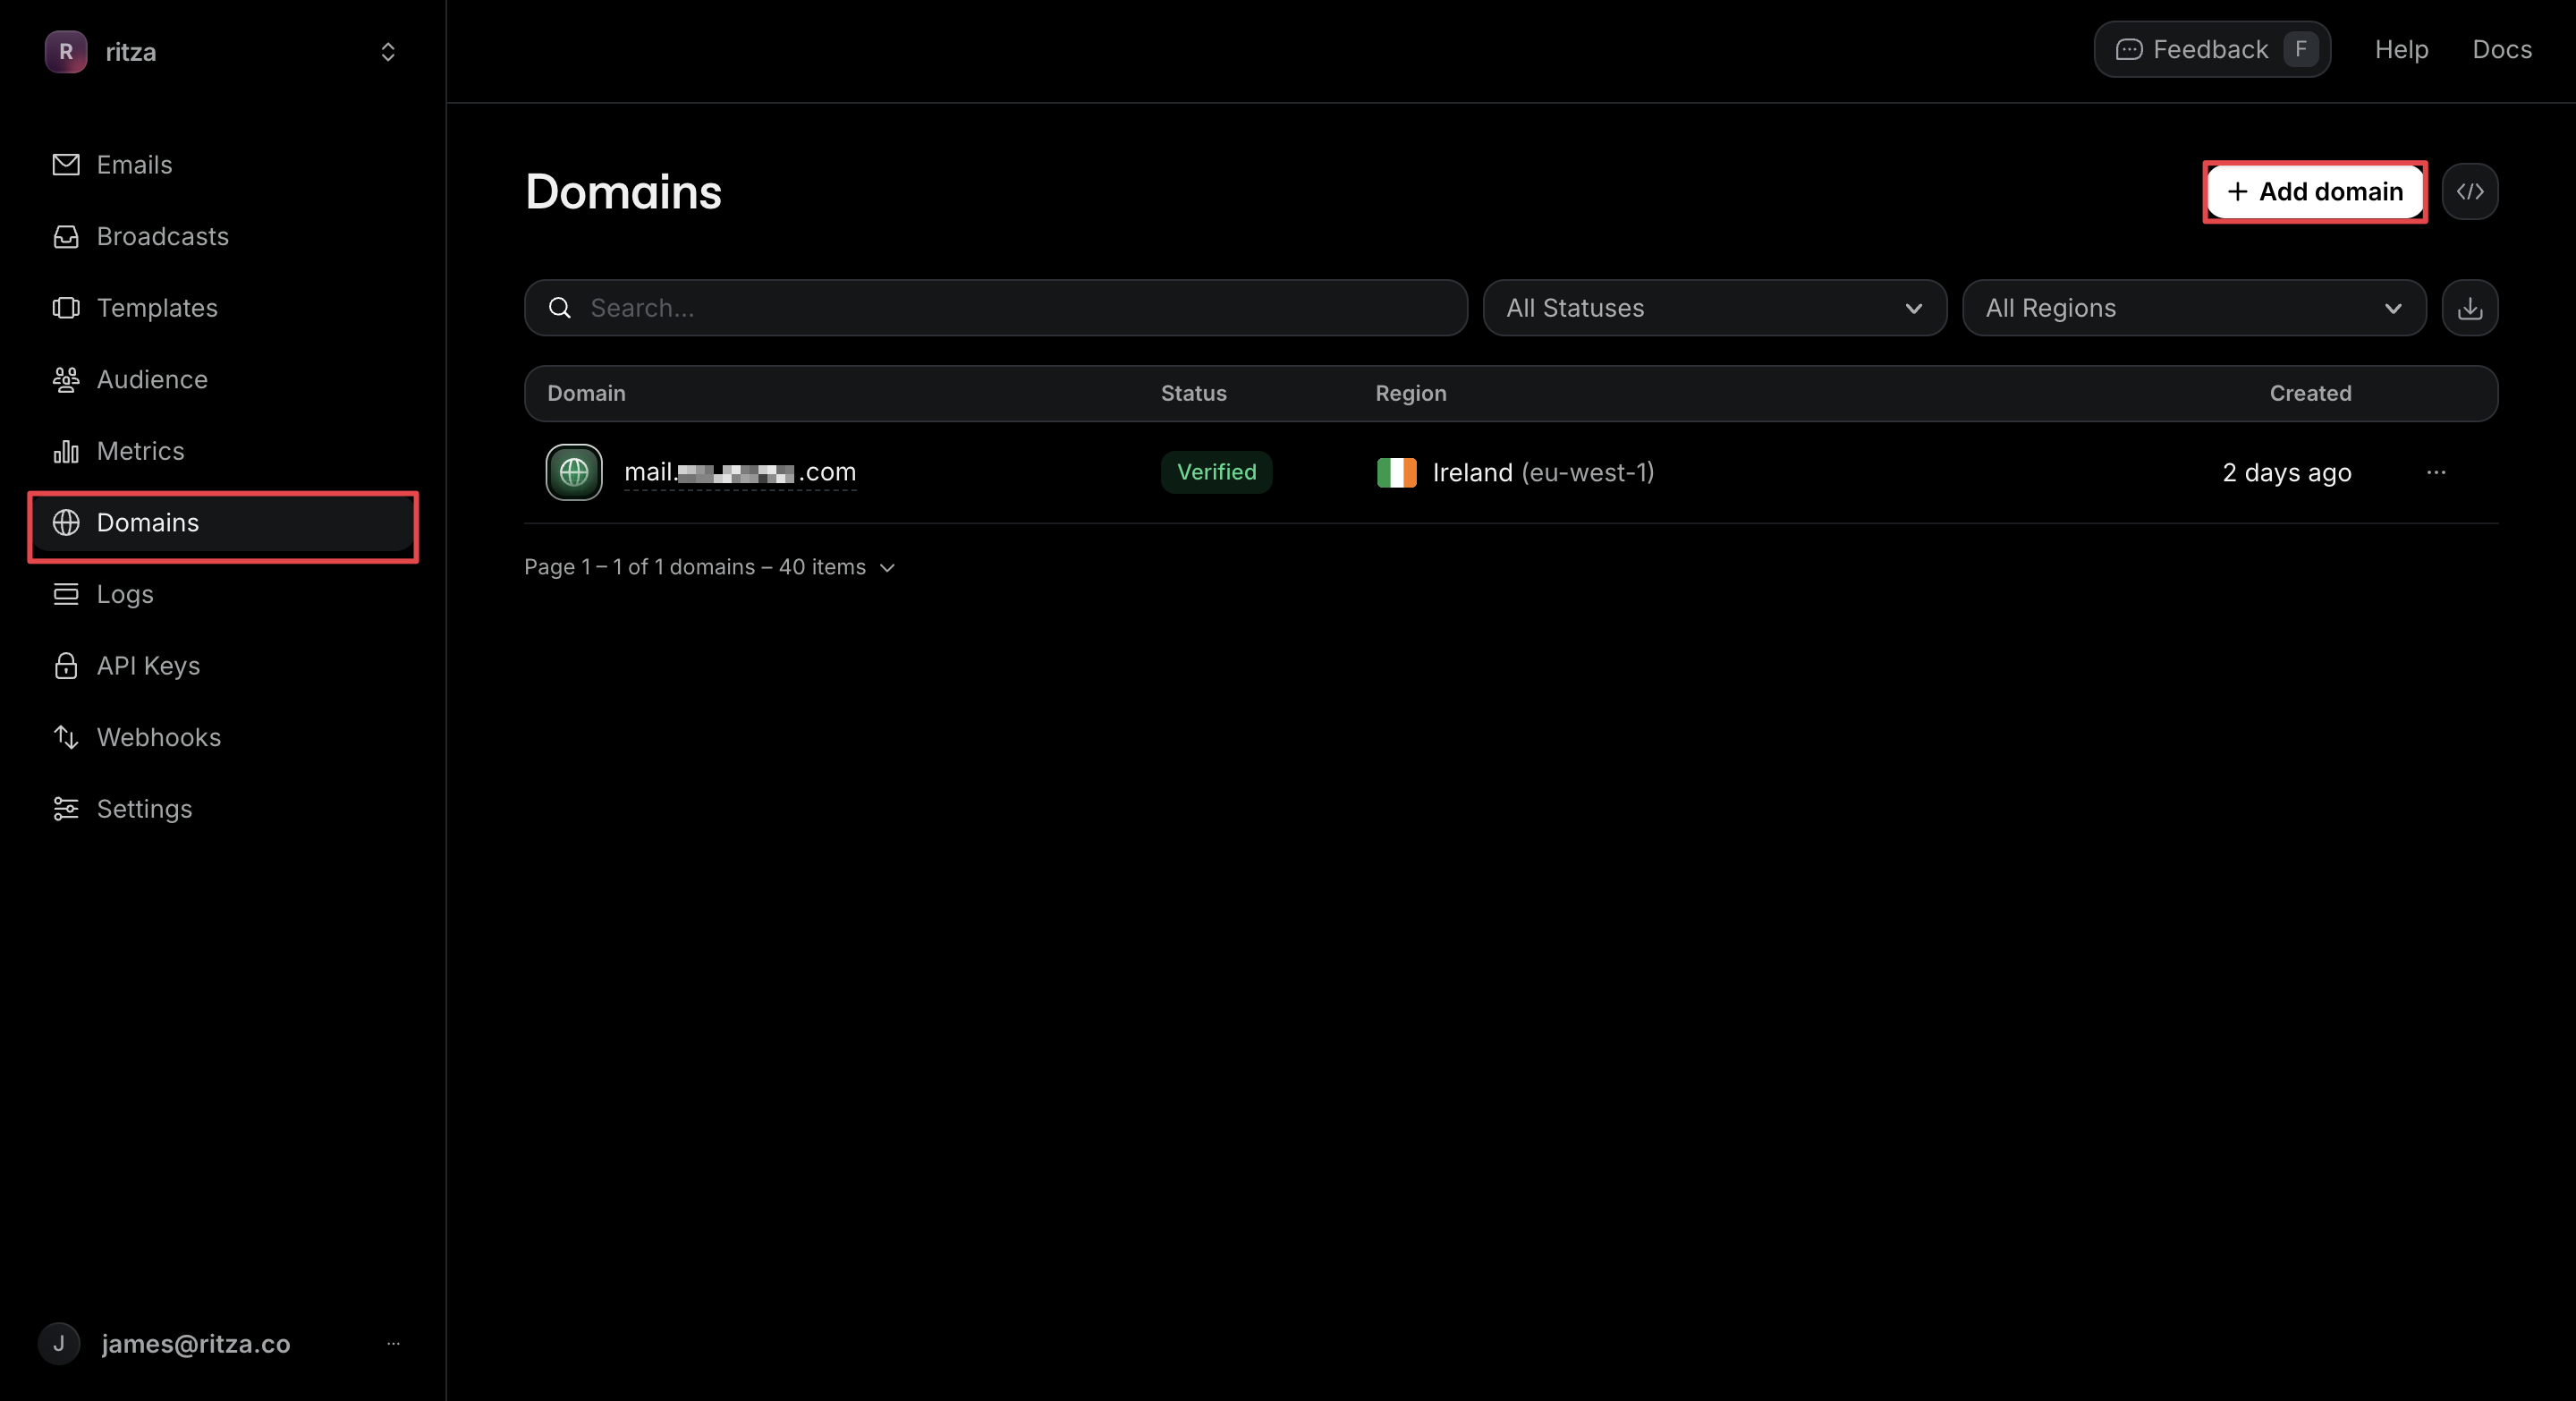Click the green globe domain icon
Screen dimensions: 2576x1401
coord(574,472)
